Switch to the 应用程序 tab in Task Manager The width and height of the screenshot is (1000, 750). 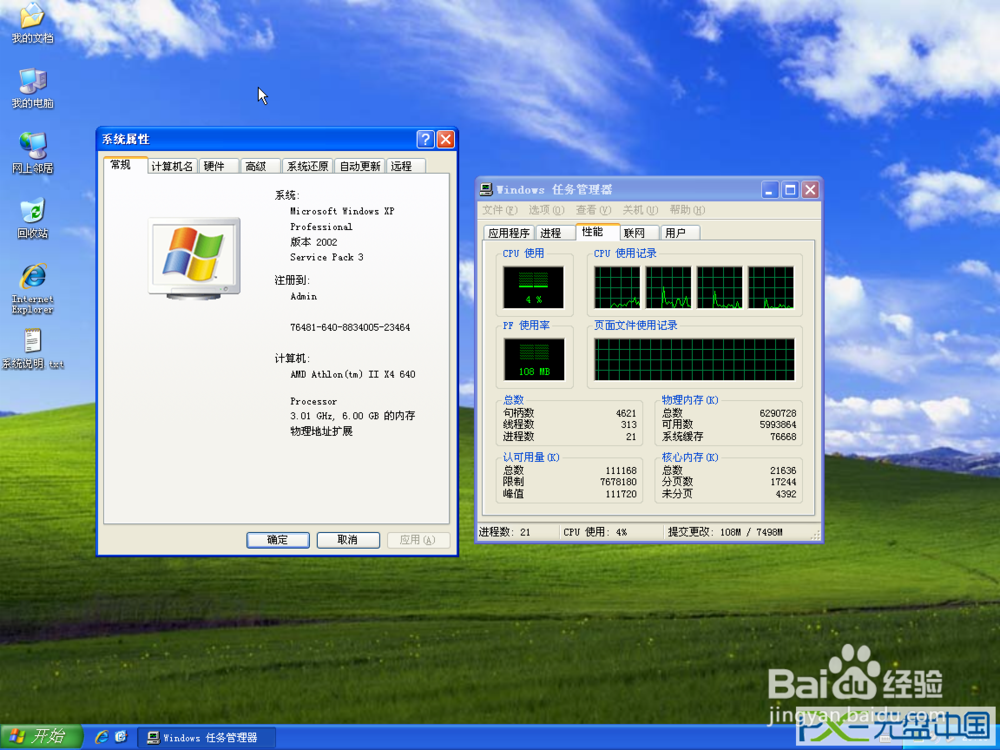tap(509, 233)
